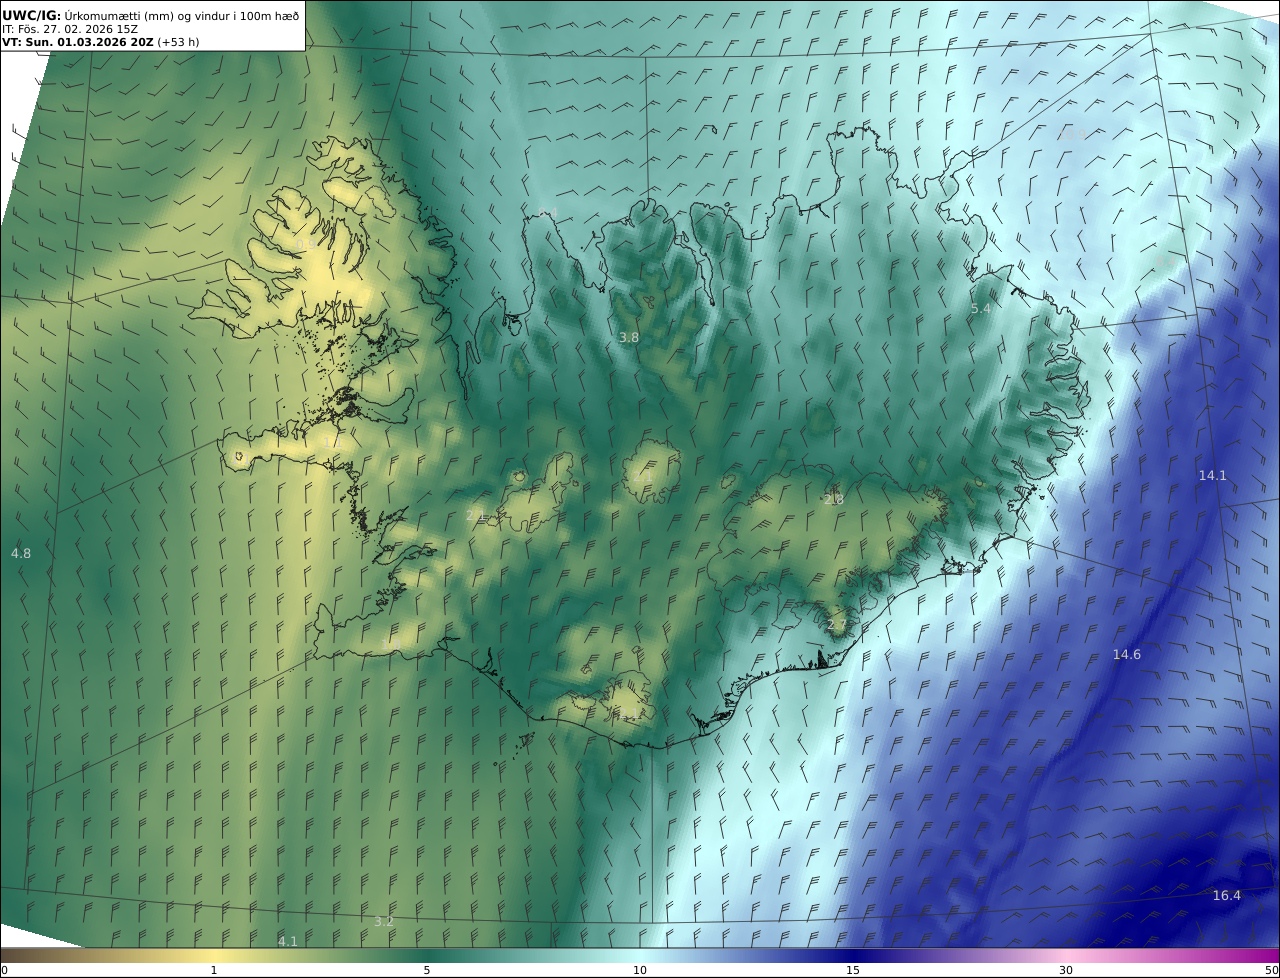
Task: Click the colorbar tick label 30
Action: click(x=1066, y=970)
